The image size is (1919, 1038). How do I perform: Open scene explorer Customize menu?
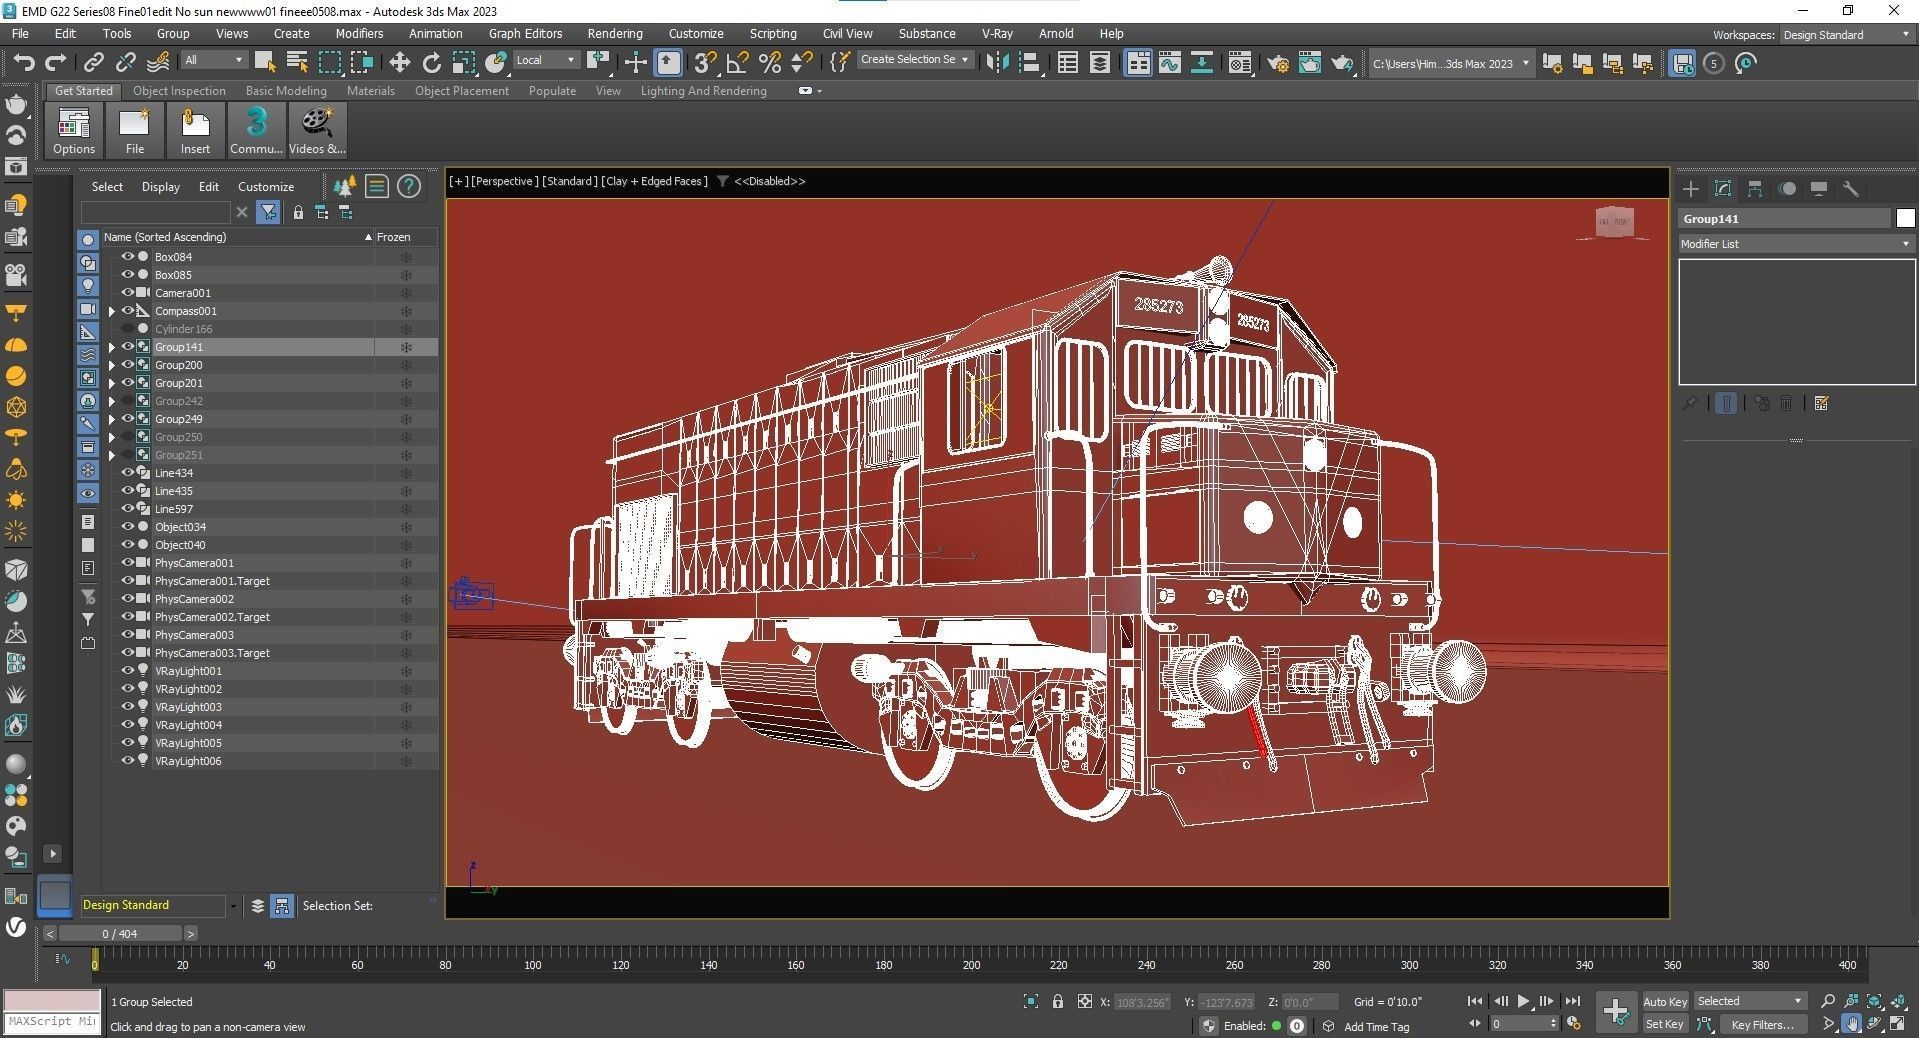pos(266,187)
